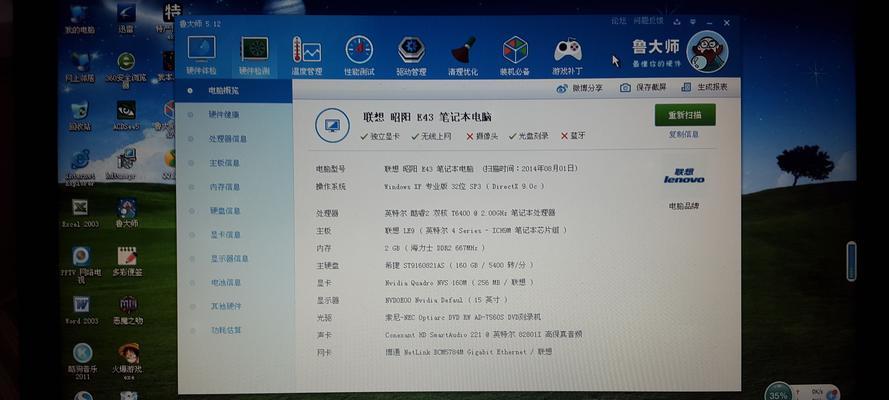Open 多彩便签 desktop icon
Viewport: 889px width, 400px height.
(x=127, y=261)
